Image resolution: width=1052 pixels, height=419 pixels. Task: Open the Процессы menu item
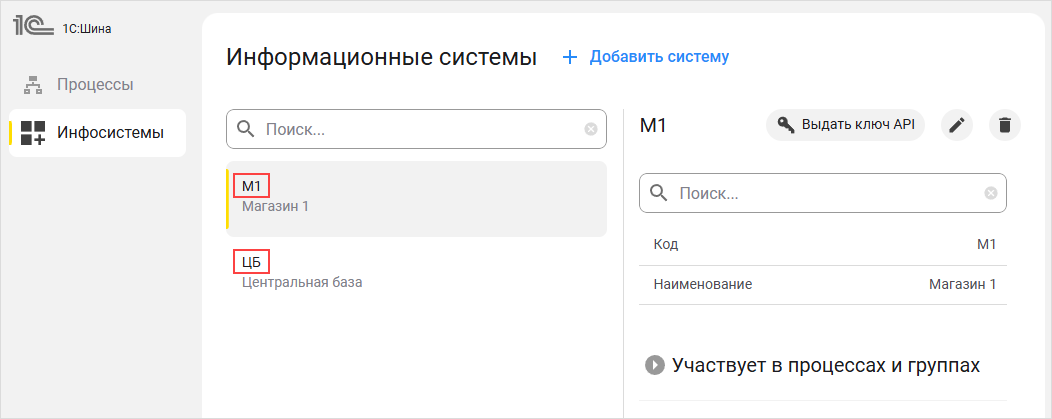95,85
